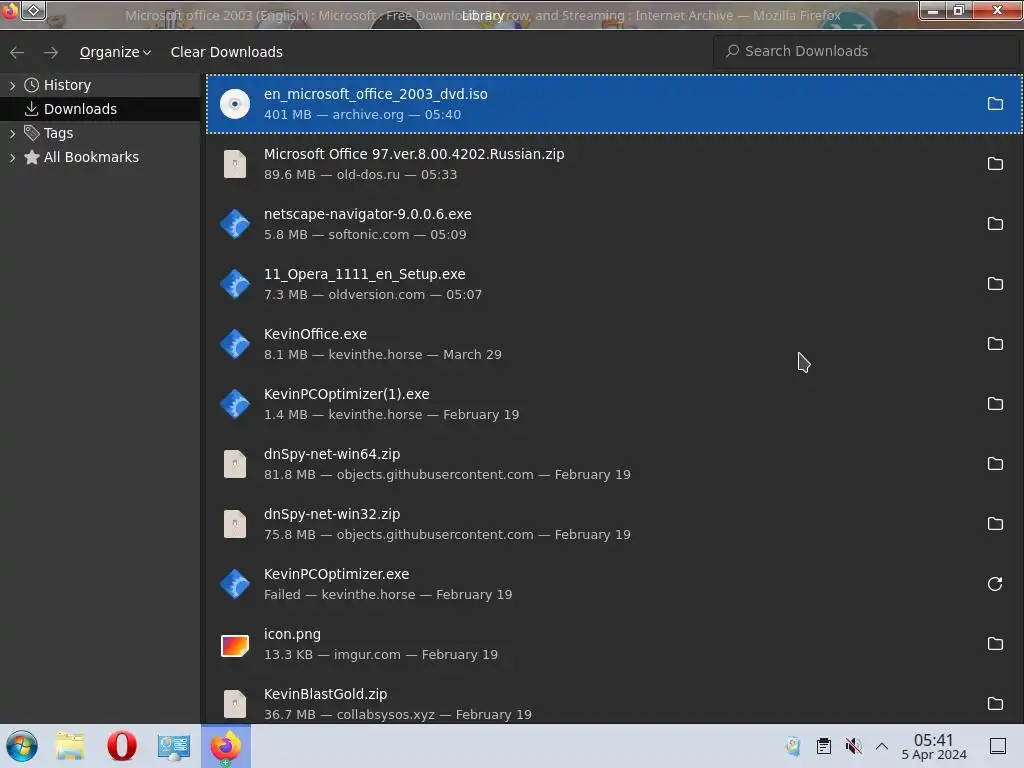
Task: Select the dnSpy-net-win64.zip entry
Action: coord(614,464)
